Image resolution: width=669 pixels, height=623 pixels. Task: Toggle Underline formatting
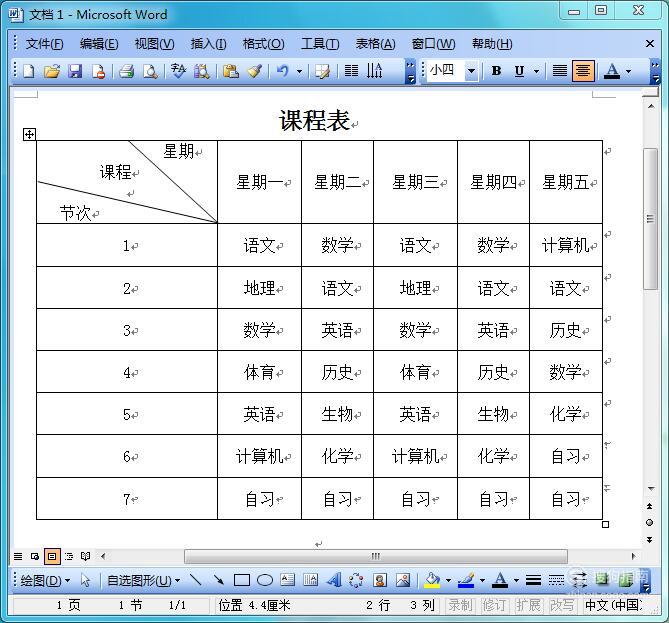point(519,71)
